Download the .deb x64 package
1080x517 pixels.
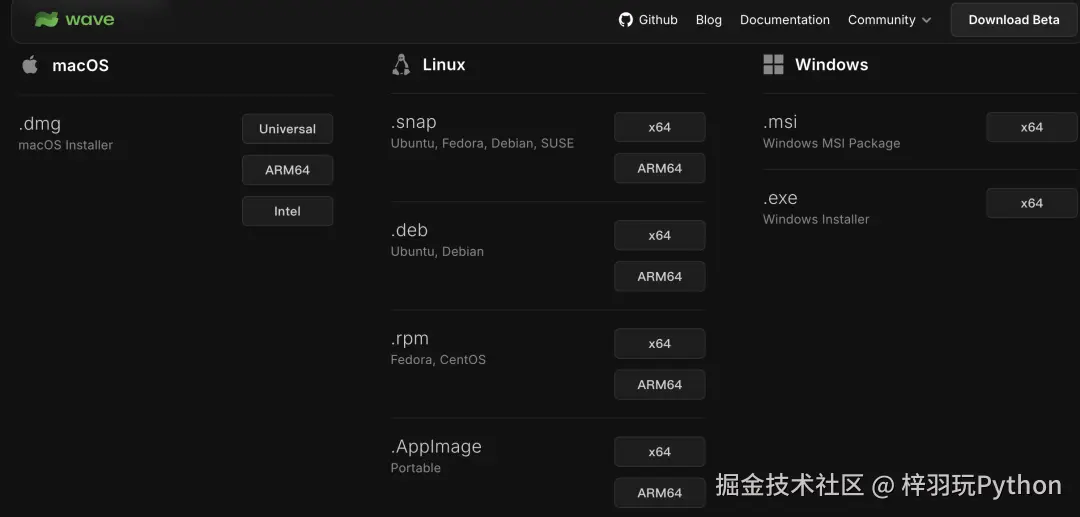[x=659, y=235]
